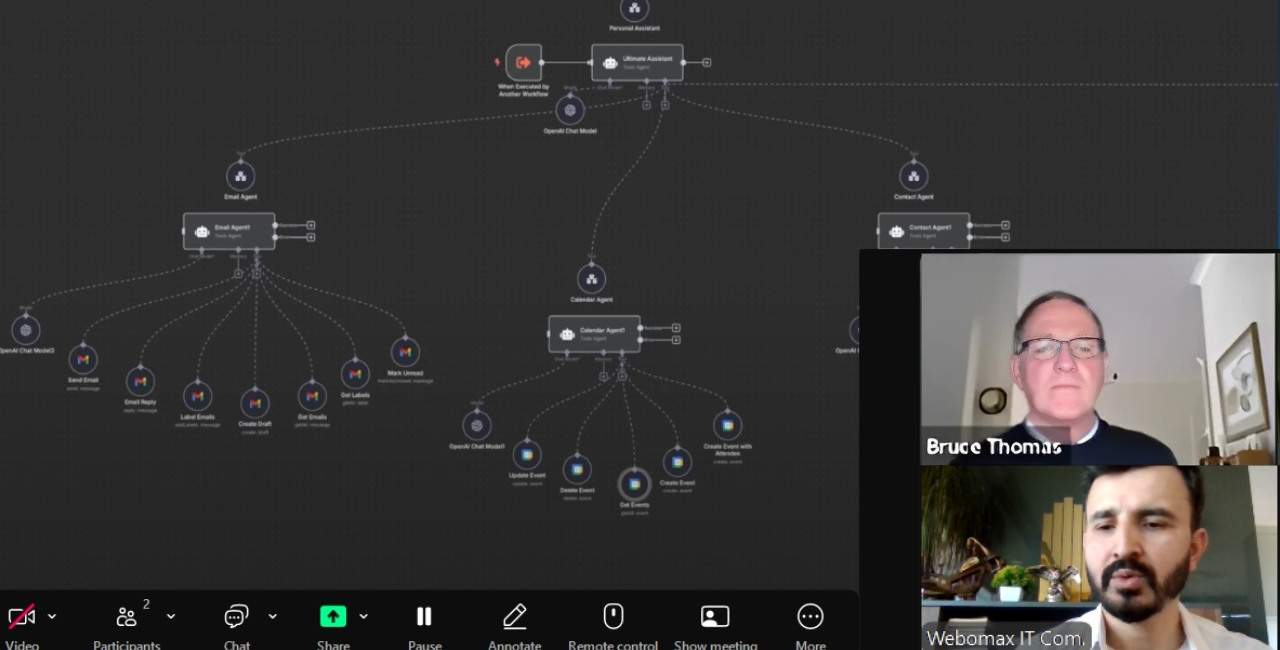Open video options arrow beside Video
This screenshot has height=650, width=1280.
(x=52, y=617)
